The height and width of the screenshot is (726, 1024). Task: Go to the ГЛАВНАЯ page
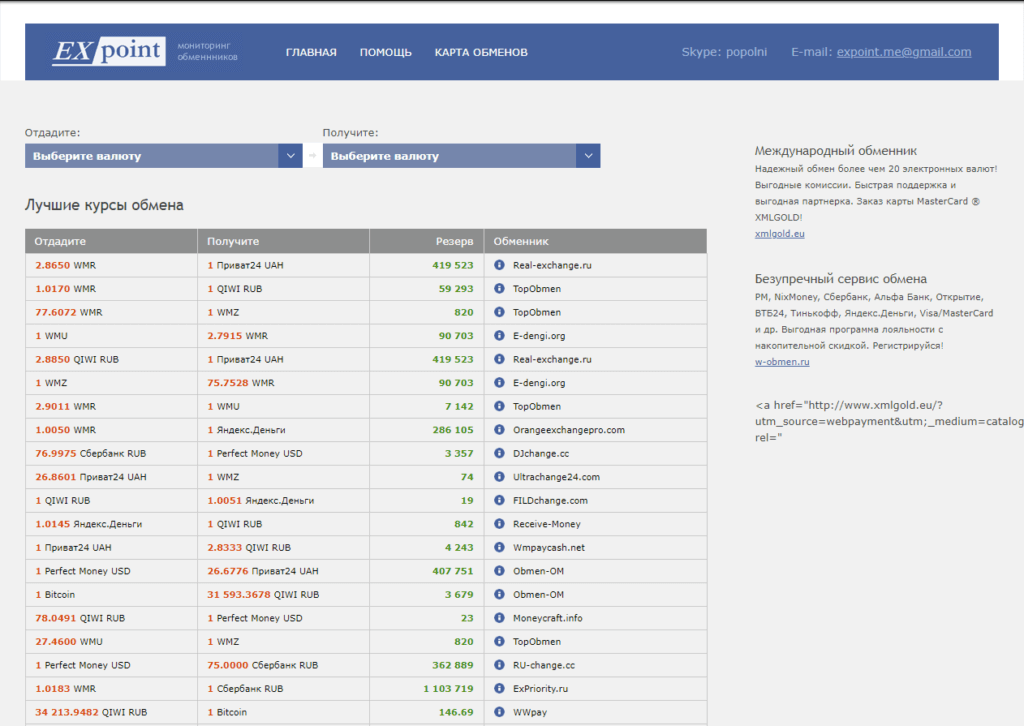tap(311, 52)
